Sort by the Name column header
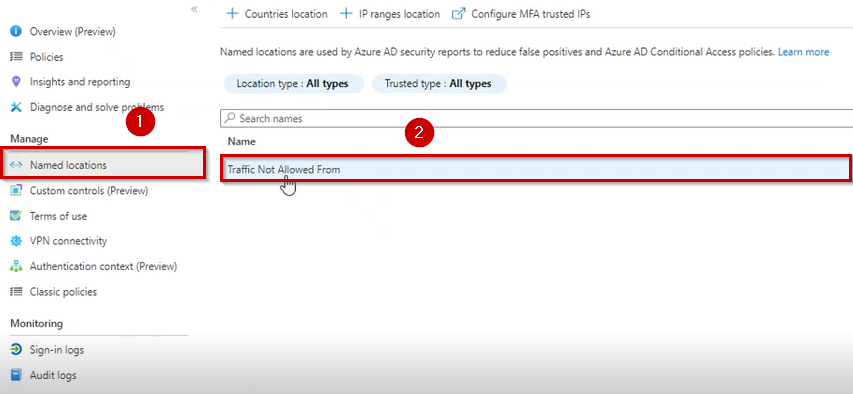The width and height of the screenshot is (853, 394). [x=242, y=141]
